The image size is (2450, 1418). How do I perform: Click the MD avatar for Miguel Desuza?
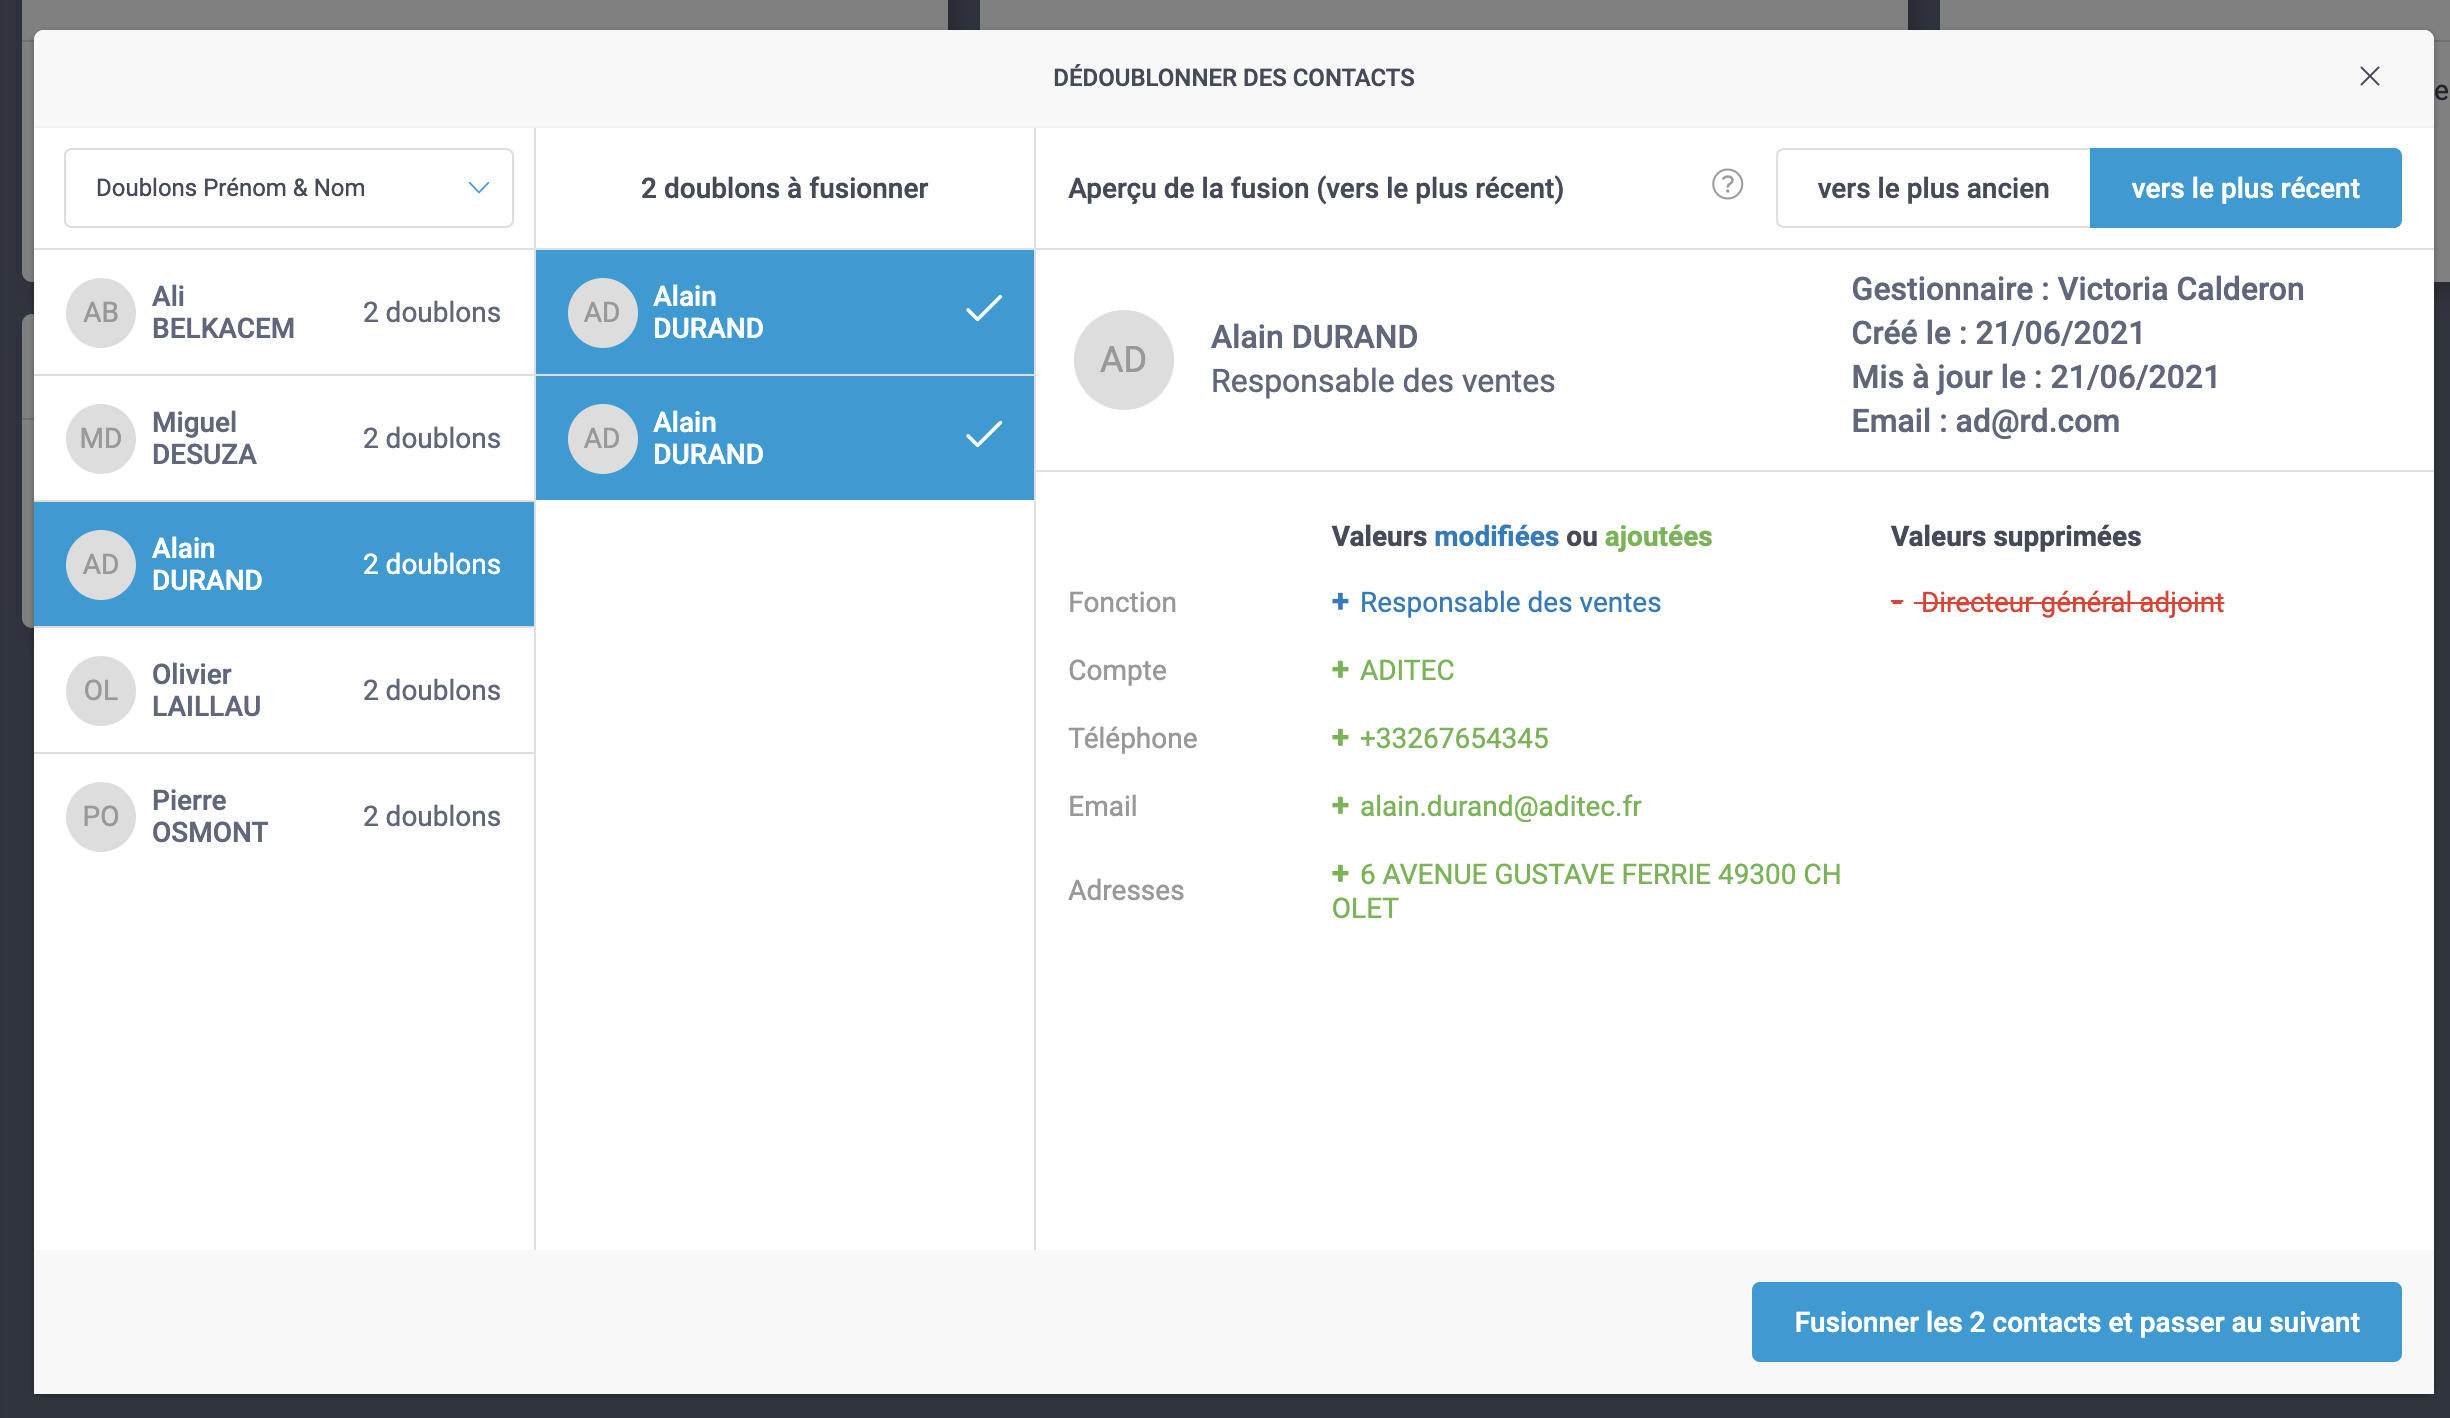pos(101,439)
